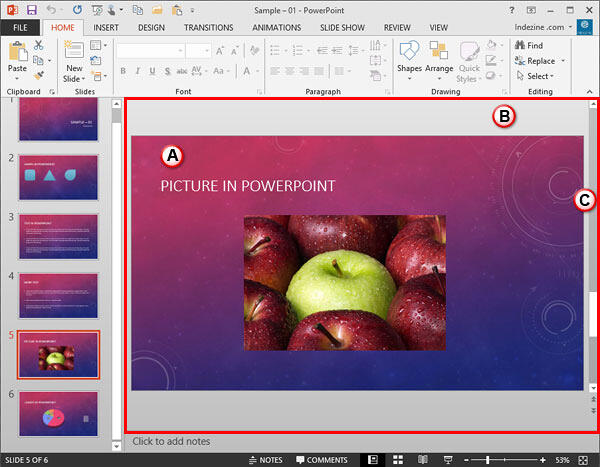Open Clipboard dialog launcher

pyautogui.click(x=52, y=92)
